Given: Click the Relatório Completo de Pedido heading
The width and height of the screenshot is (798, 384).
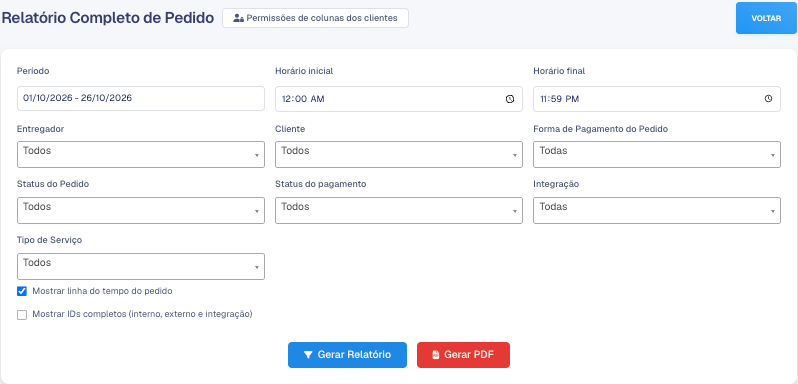Looking at the screenshot, I should 108,18.
